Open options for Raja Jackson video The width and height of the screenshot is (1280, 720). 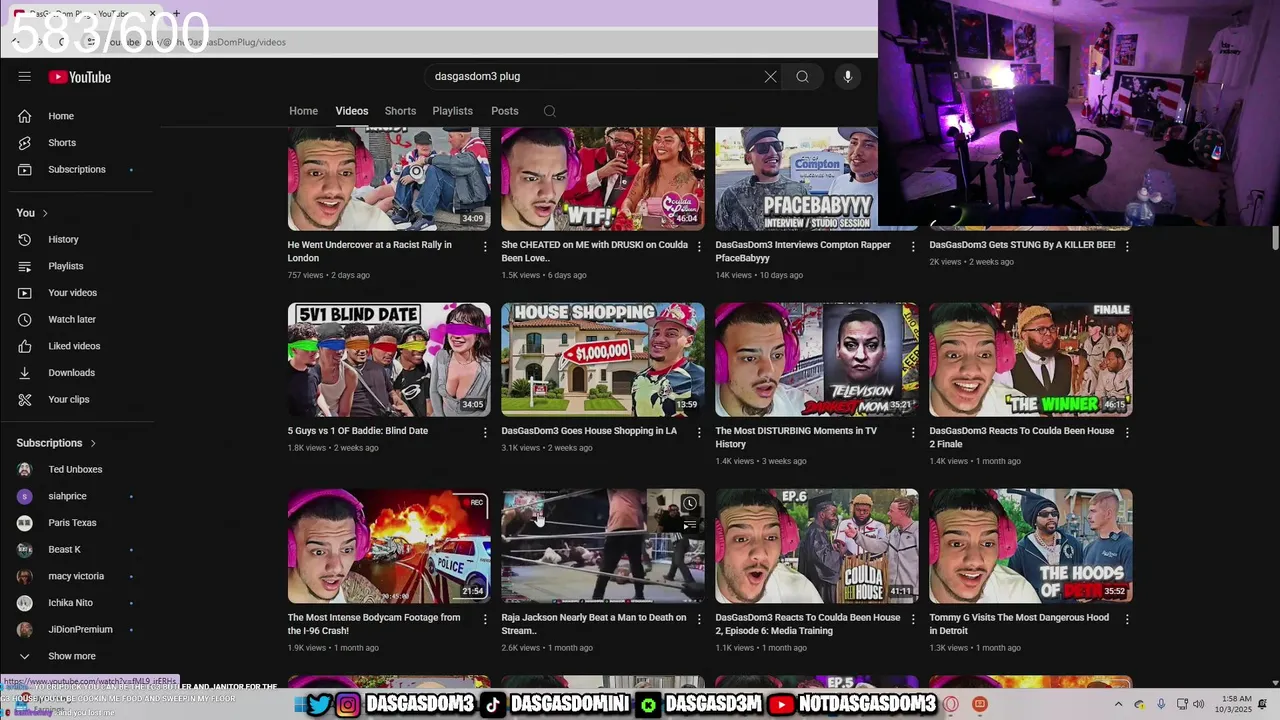pyautogui.click(x=699, y=619)
